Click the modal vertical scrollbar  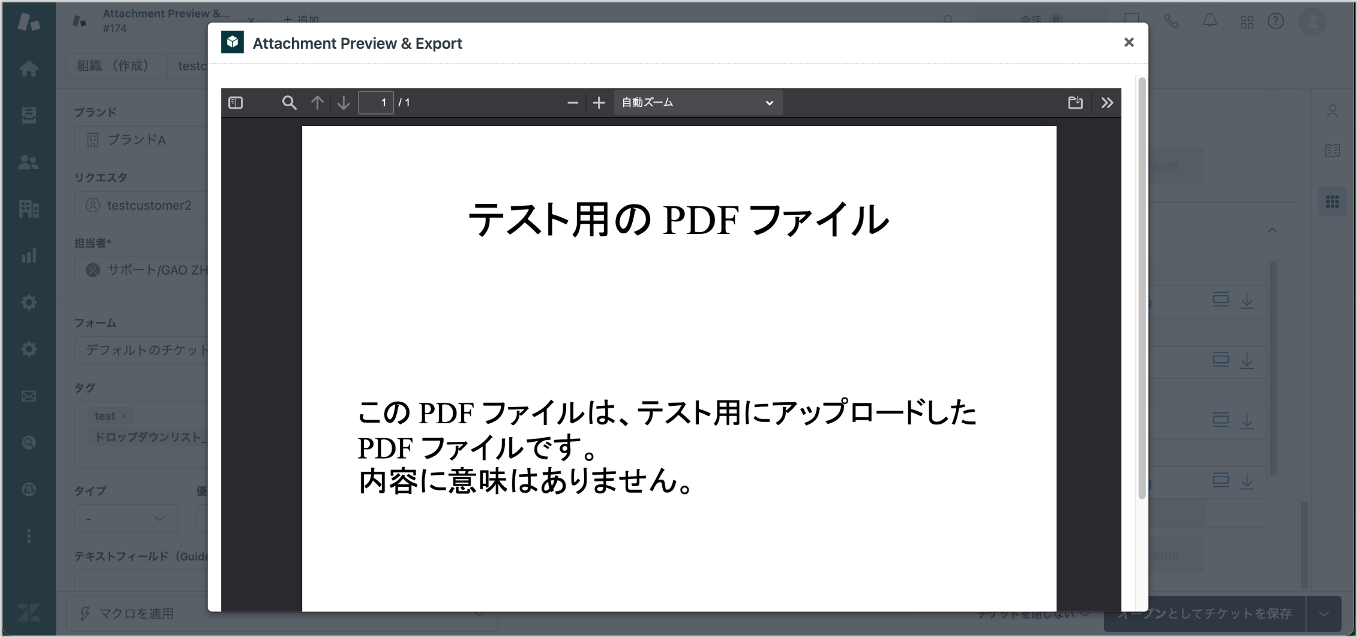coord(1142,288)
